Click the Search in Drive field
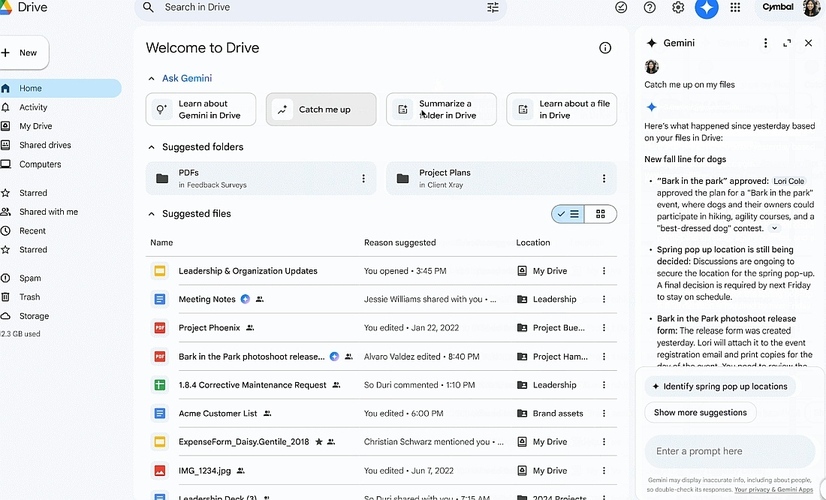Image resolution: width=826 pixels, height=500 pixels. pos(320,7)
